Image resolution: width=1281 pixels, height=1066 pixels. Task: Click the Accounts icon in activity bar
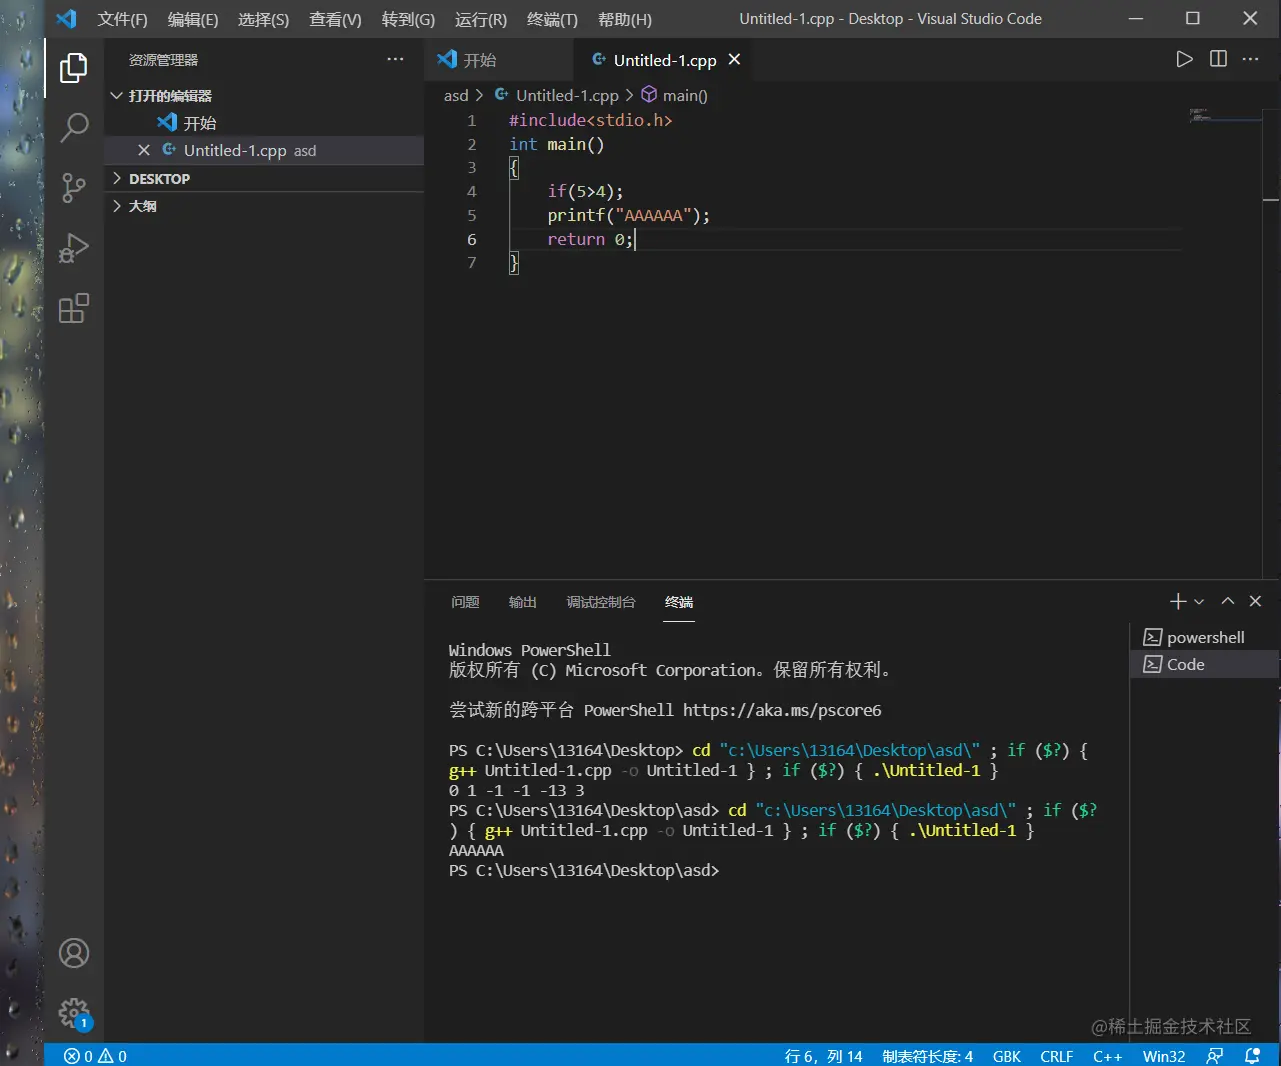[74, 953]
